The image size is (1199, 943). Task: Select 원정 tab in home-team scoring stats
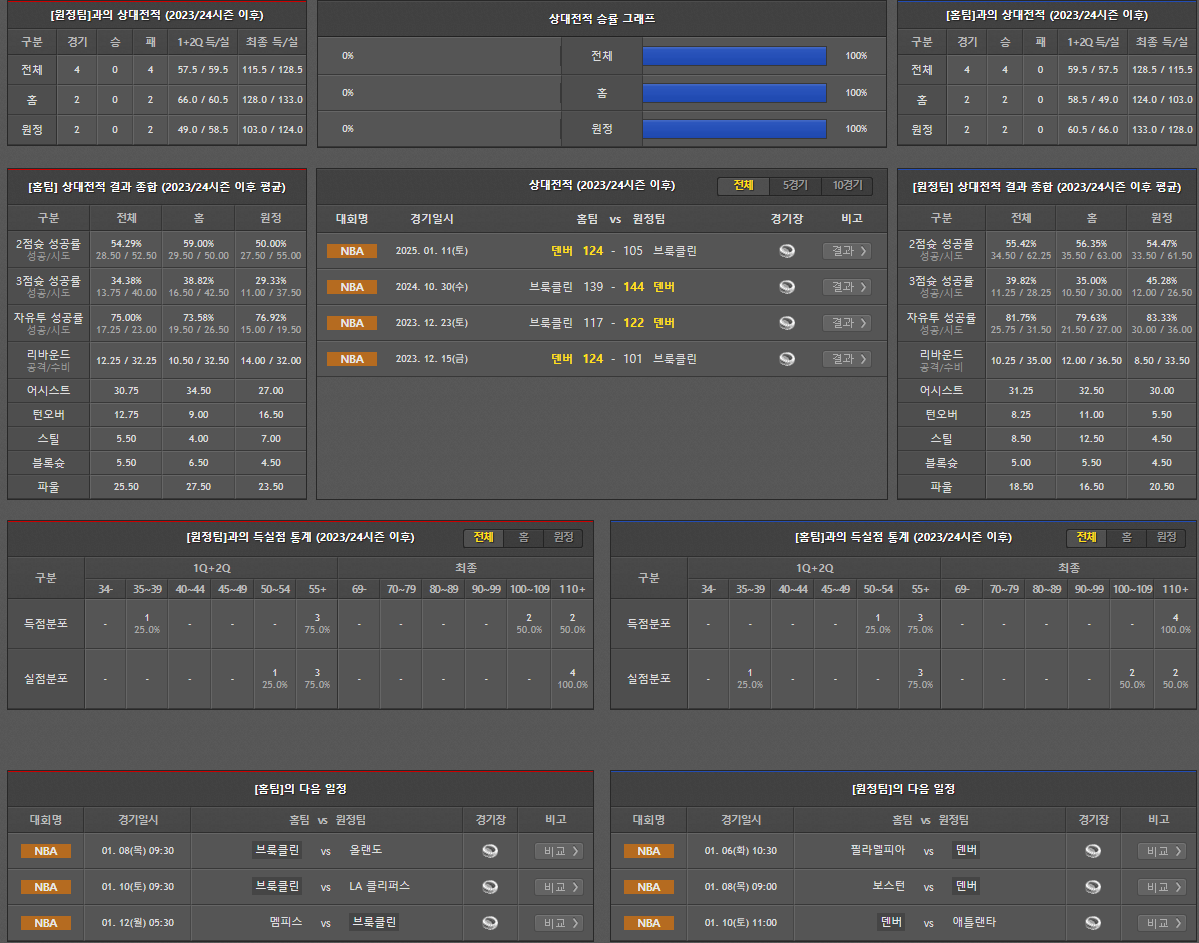[1166, 538]
